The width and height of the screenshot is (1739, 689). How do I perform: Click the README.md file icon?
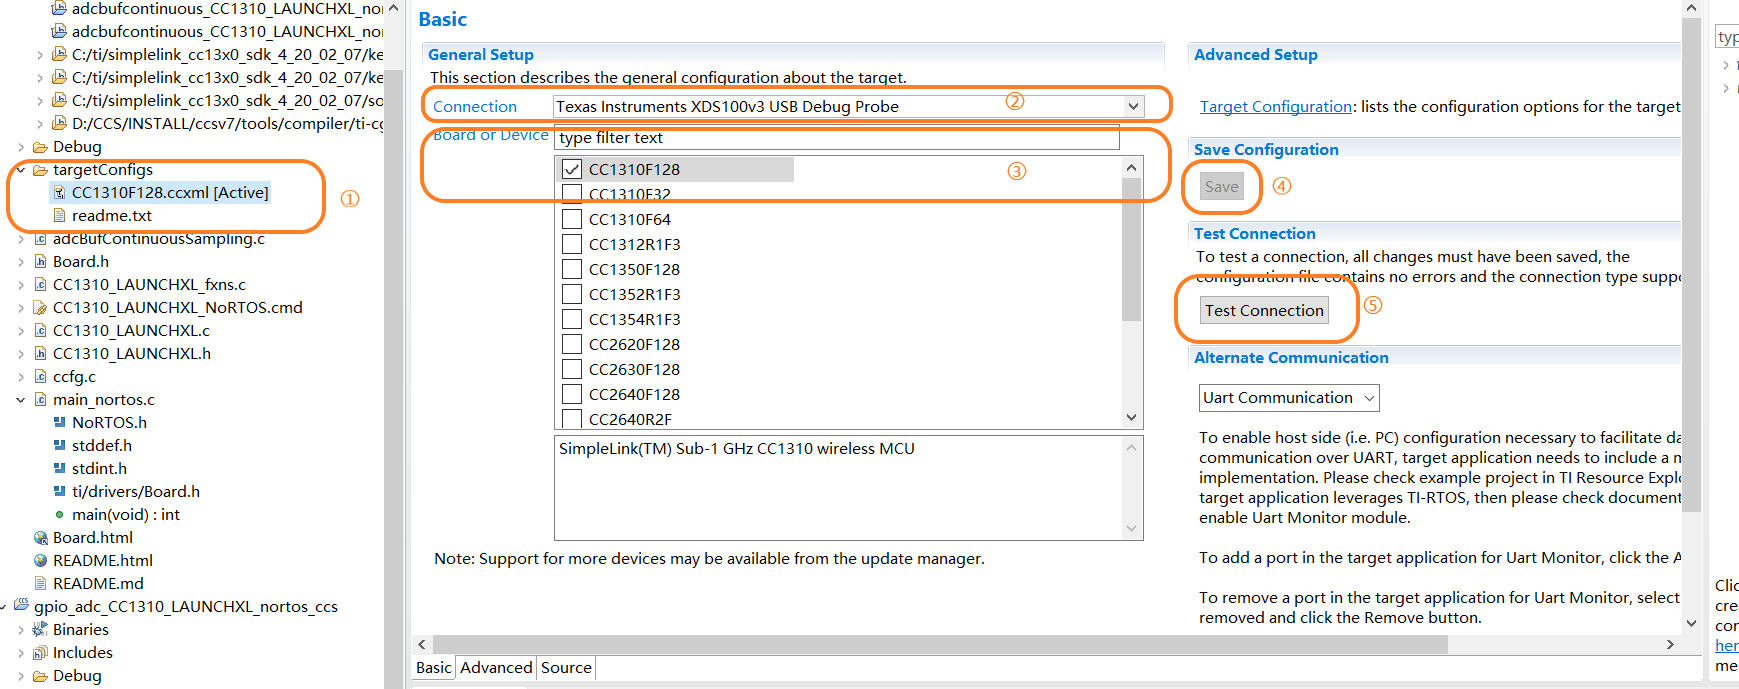pyautogui.click(x=40, y=584)
